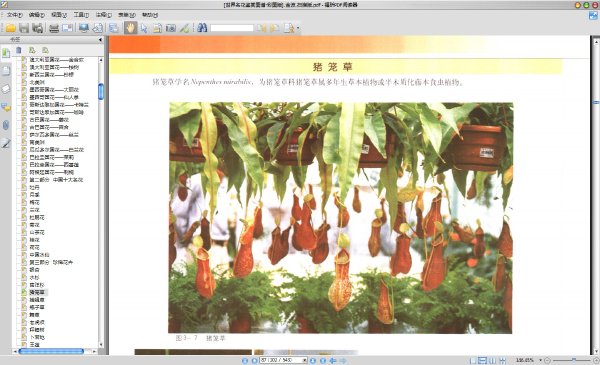Click the Save floppy disk icon
The height and width of the screenshot is (365, 600).
point(24,28)
